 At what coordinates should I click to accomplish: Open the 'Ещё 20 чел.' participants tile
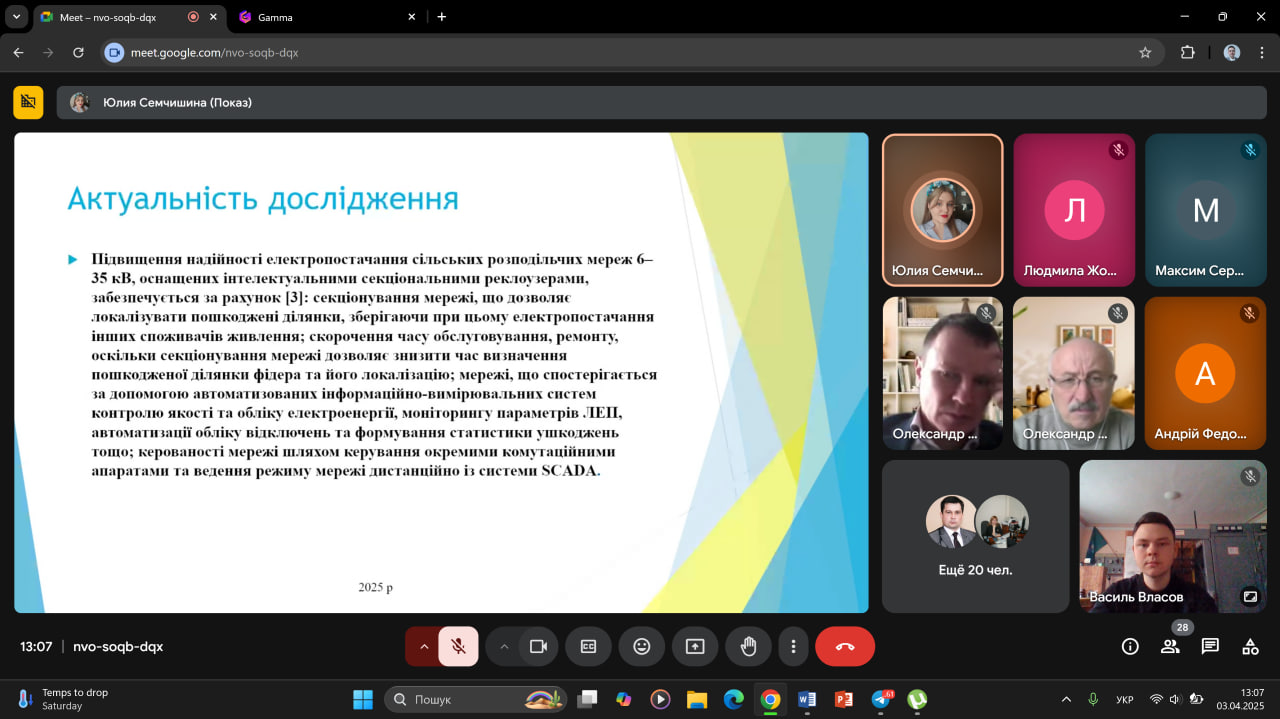[x=975, y=536]
